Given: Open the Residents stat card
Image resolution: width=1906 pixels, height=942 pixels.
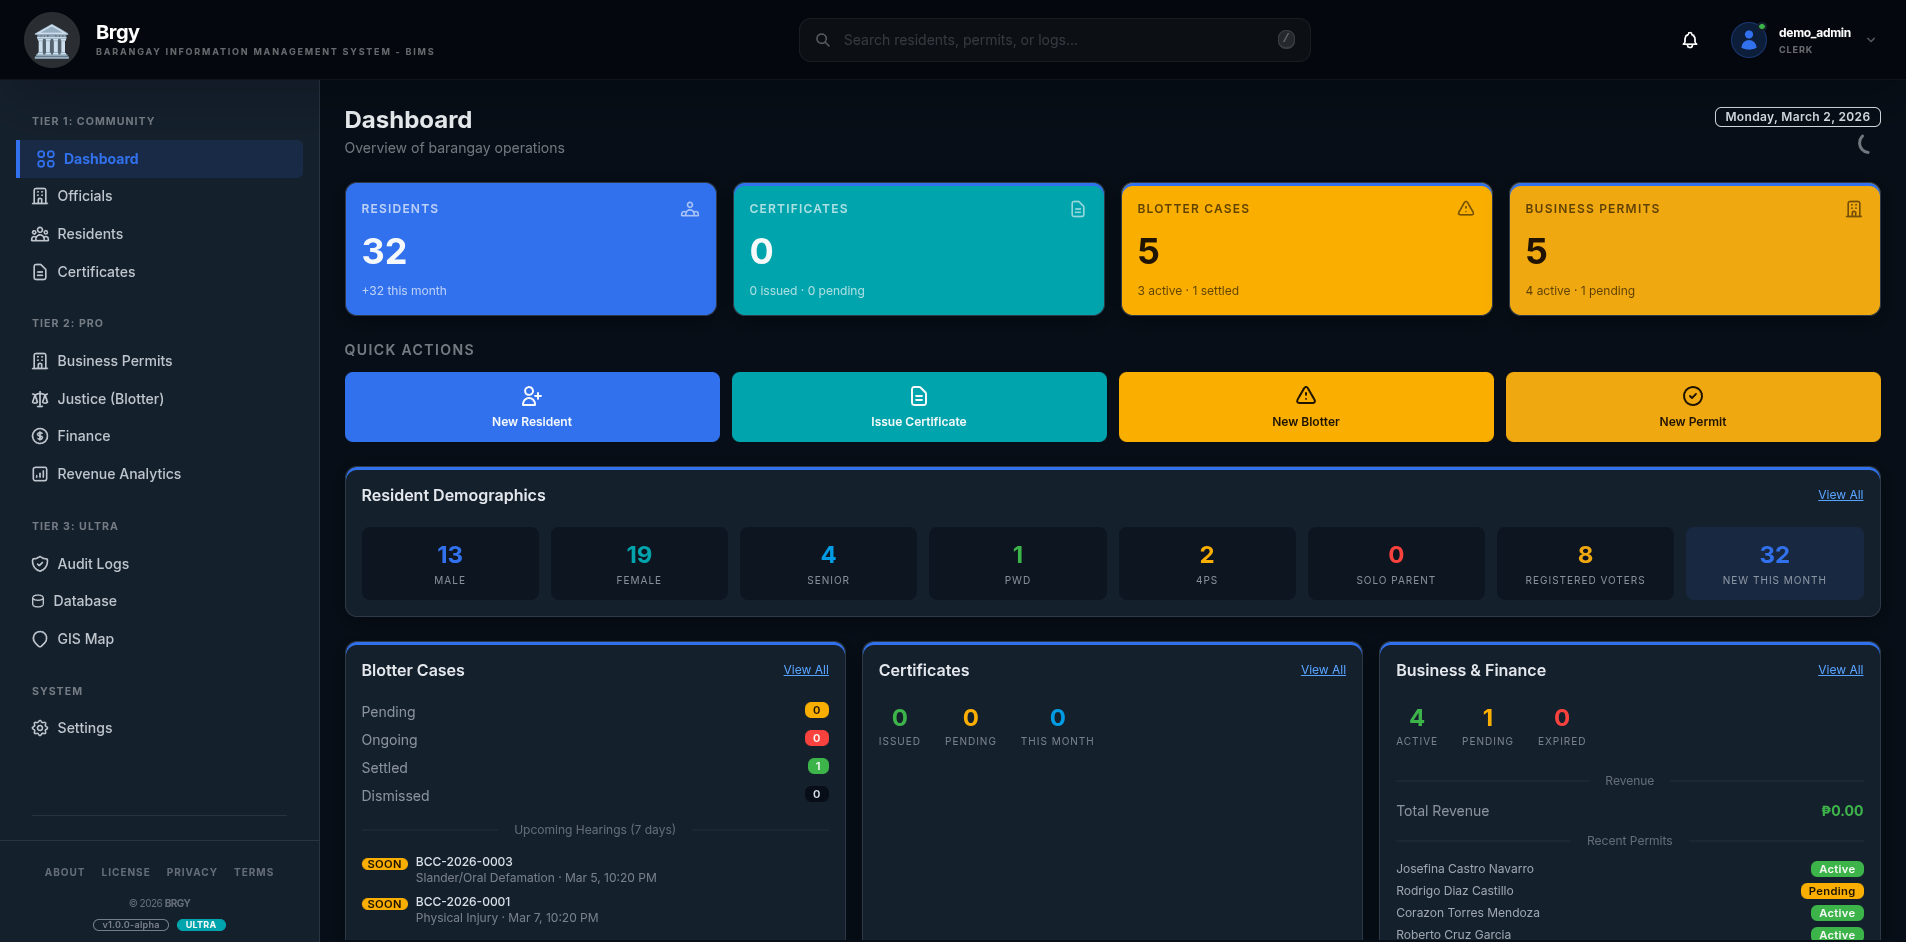Looking at the screenshot, I should coord(530,249).
